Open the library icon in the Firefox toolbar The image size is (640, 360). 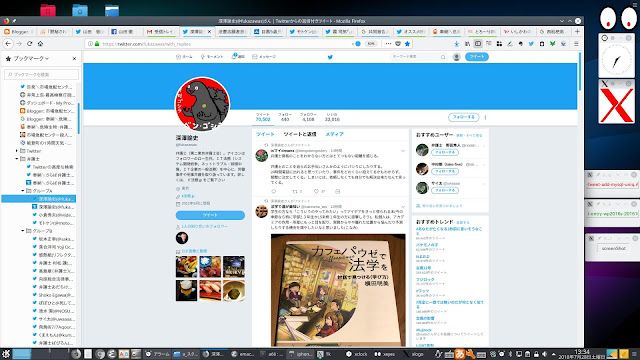pos(467,44)
